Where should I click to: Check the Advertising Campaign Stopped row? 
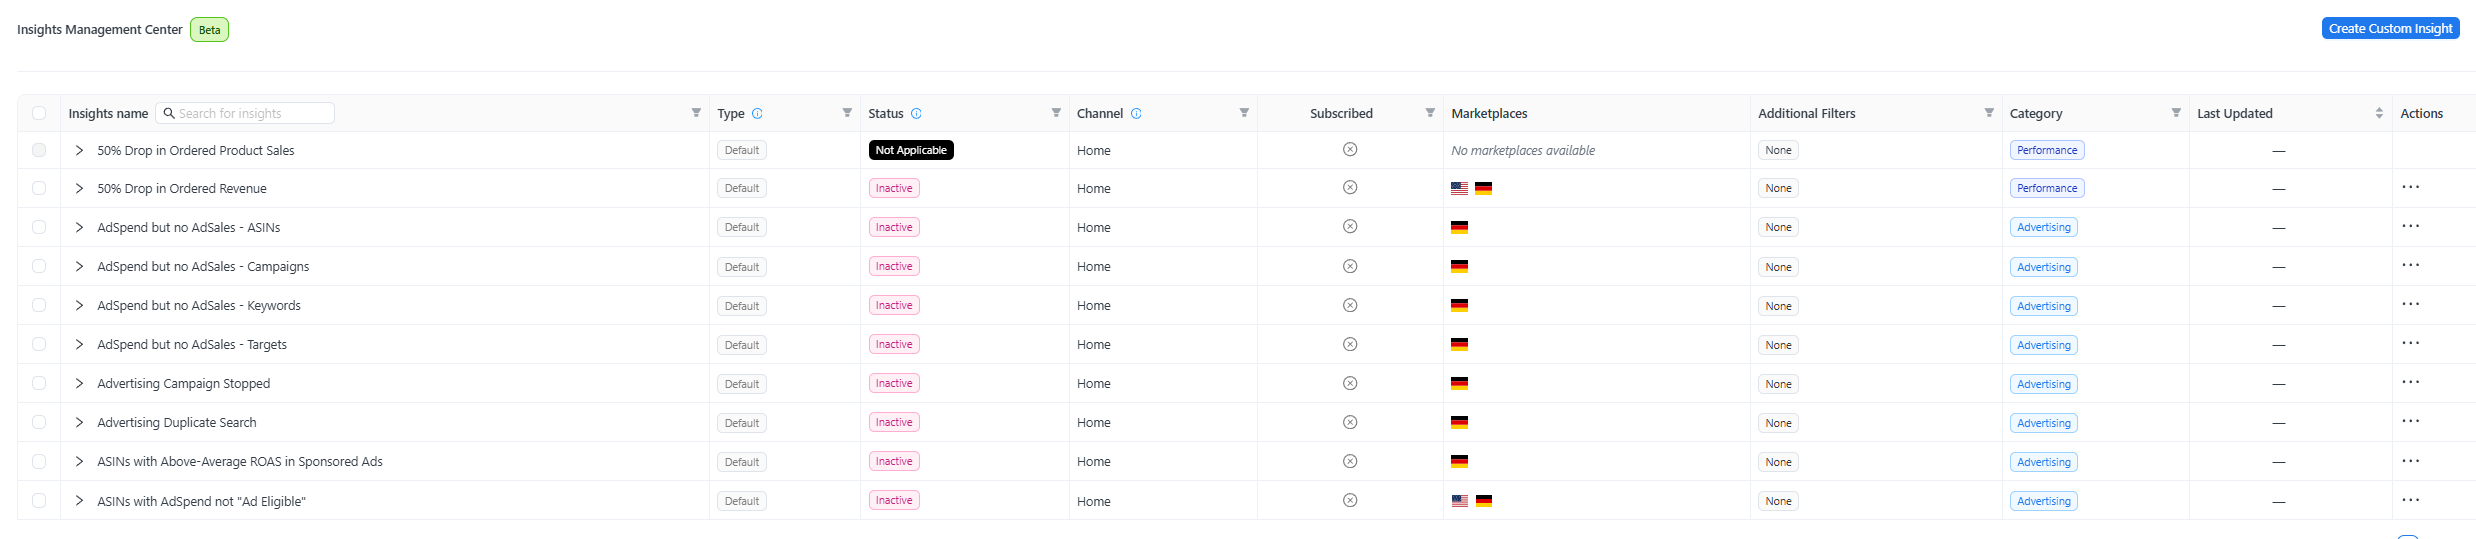coord(39,383)
